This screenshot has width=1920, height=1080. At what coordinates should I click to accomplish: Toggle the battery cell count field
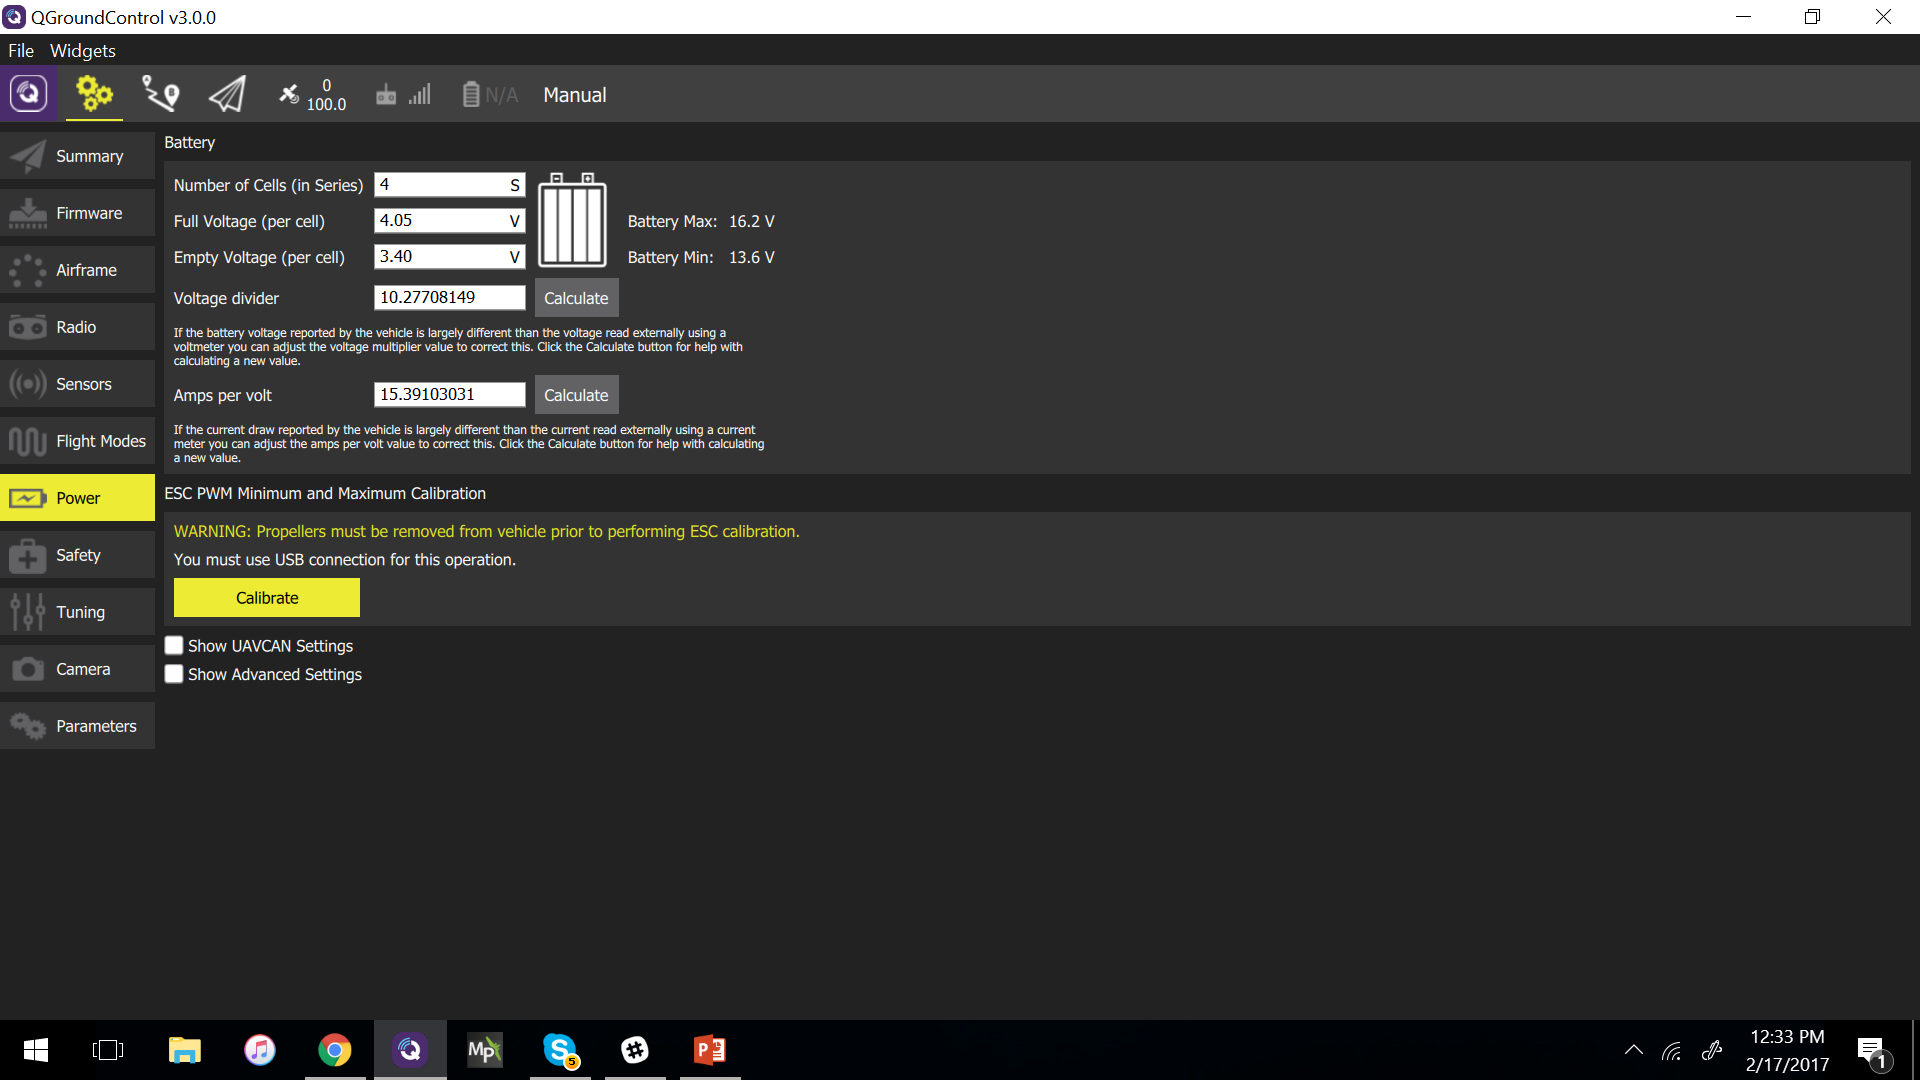tap(446, 185)
